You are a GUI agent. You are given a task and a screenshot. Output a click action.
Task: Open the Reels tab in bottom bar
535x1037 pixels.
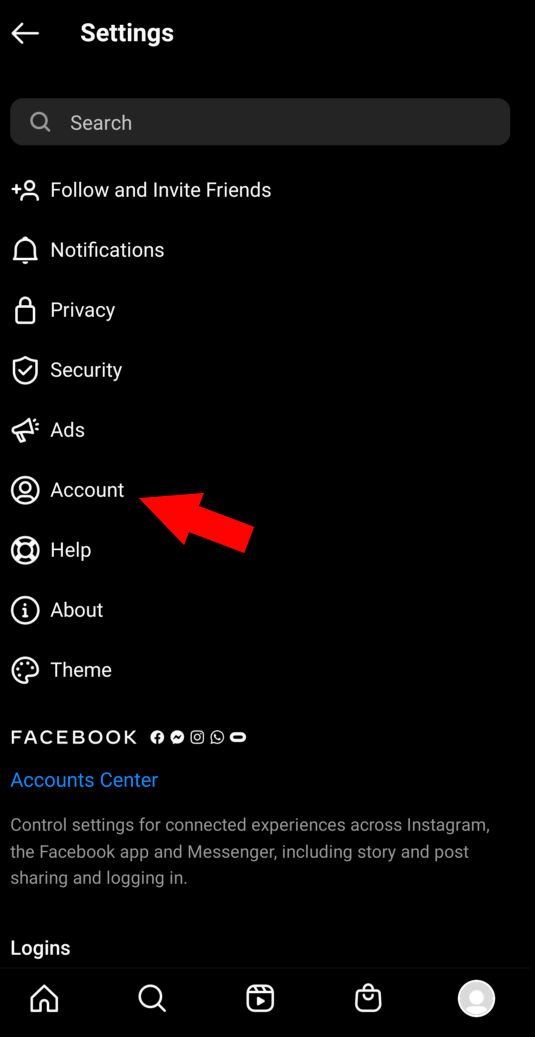click(260, 998)
